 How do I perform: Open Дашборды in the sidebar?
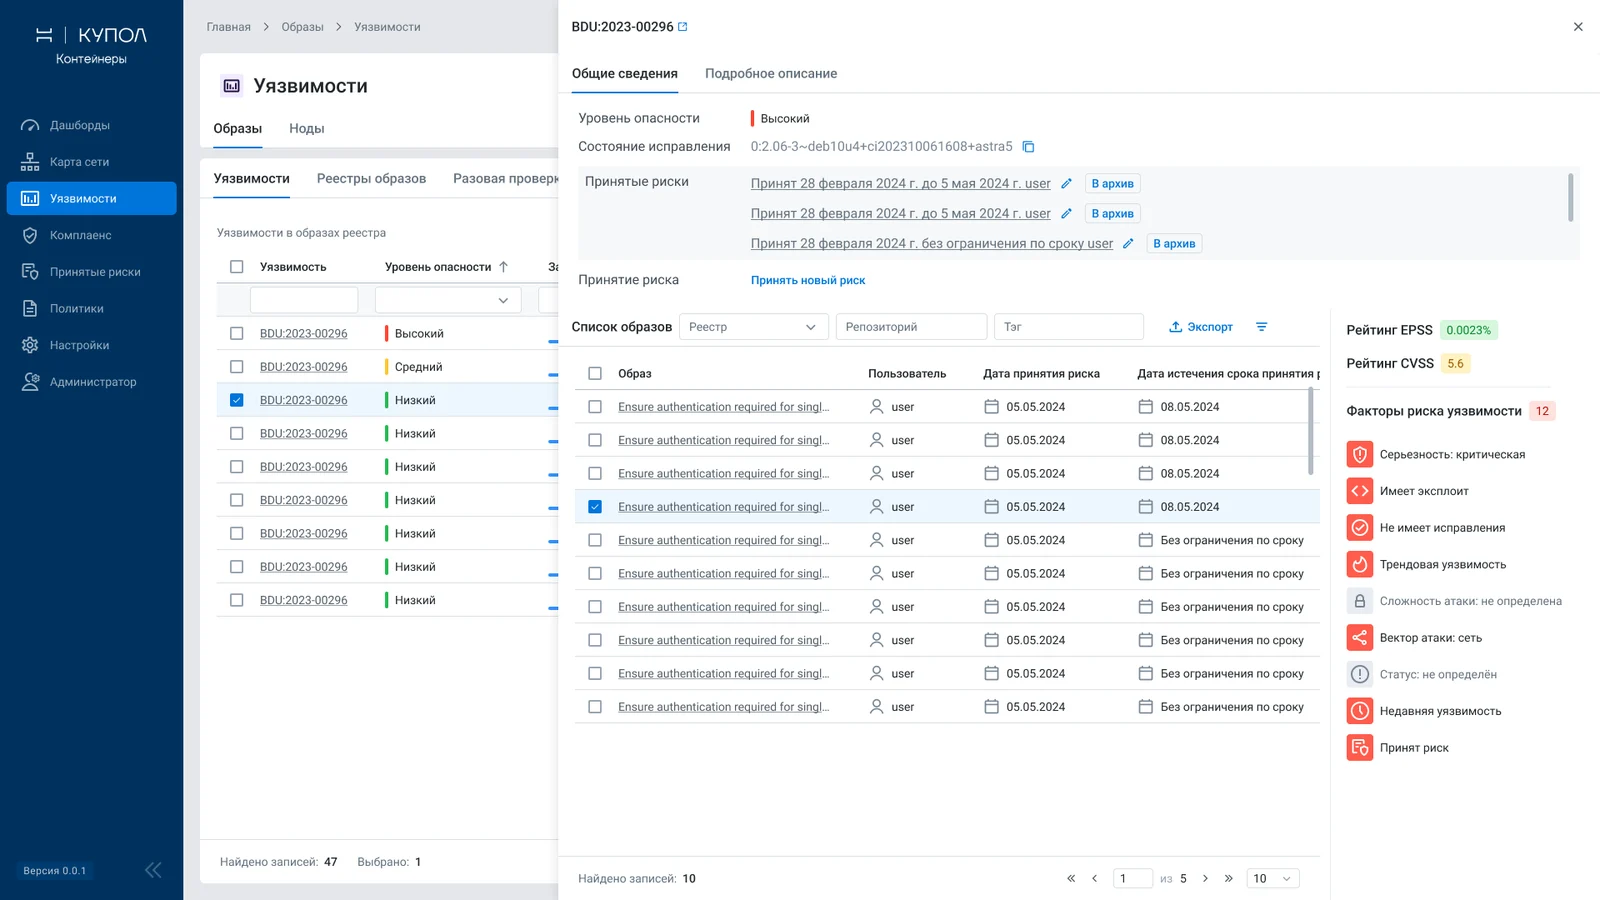[92, 125]
